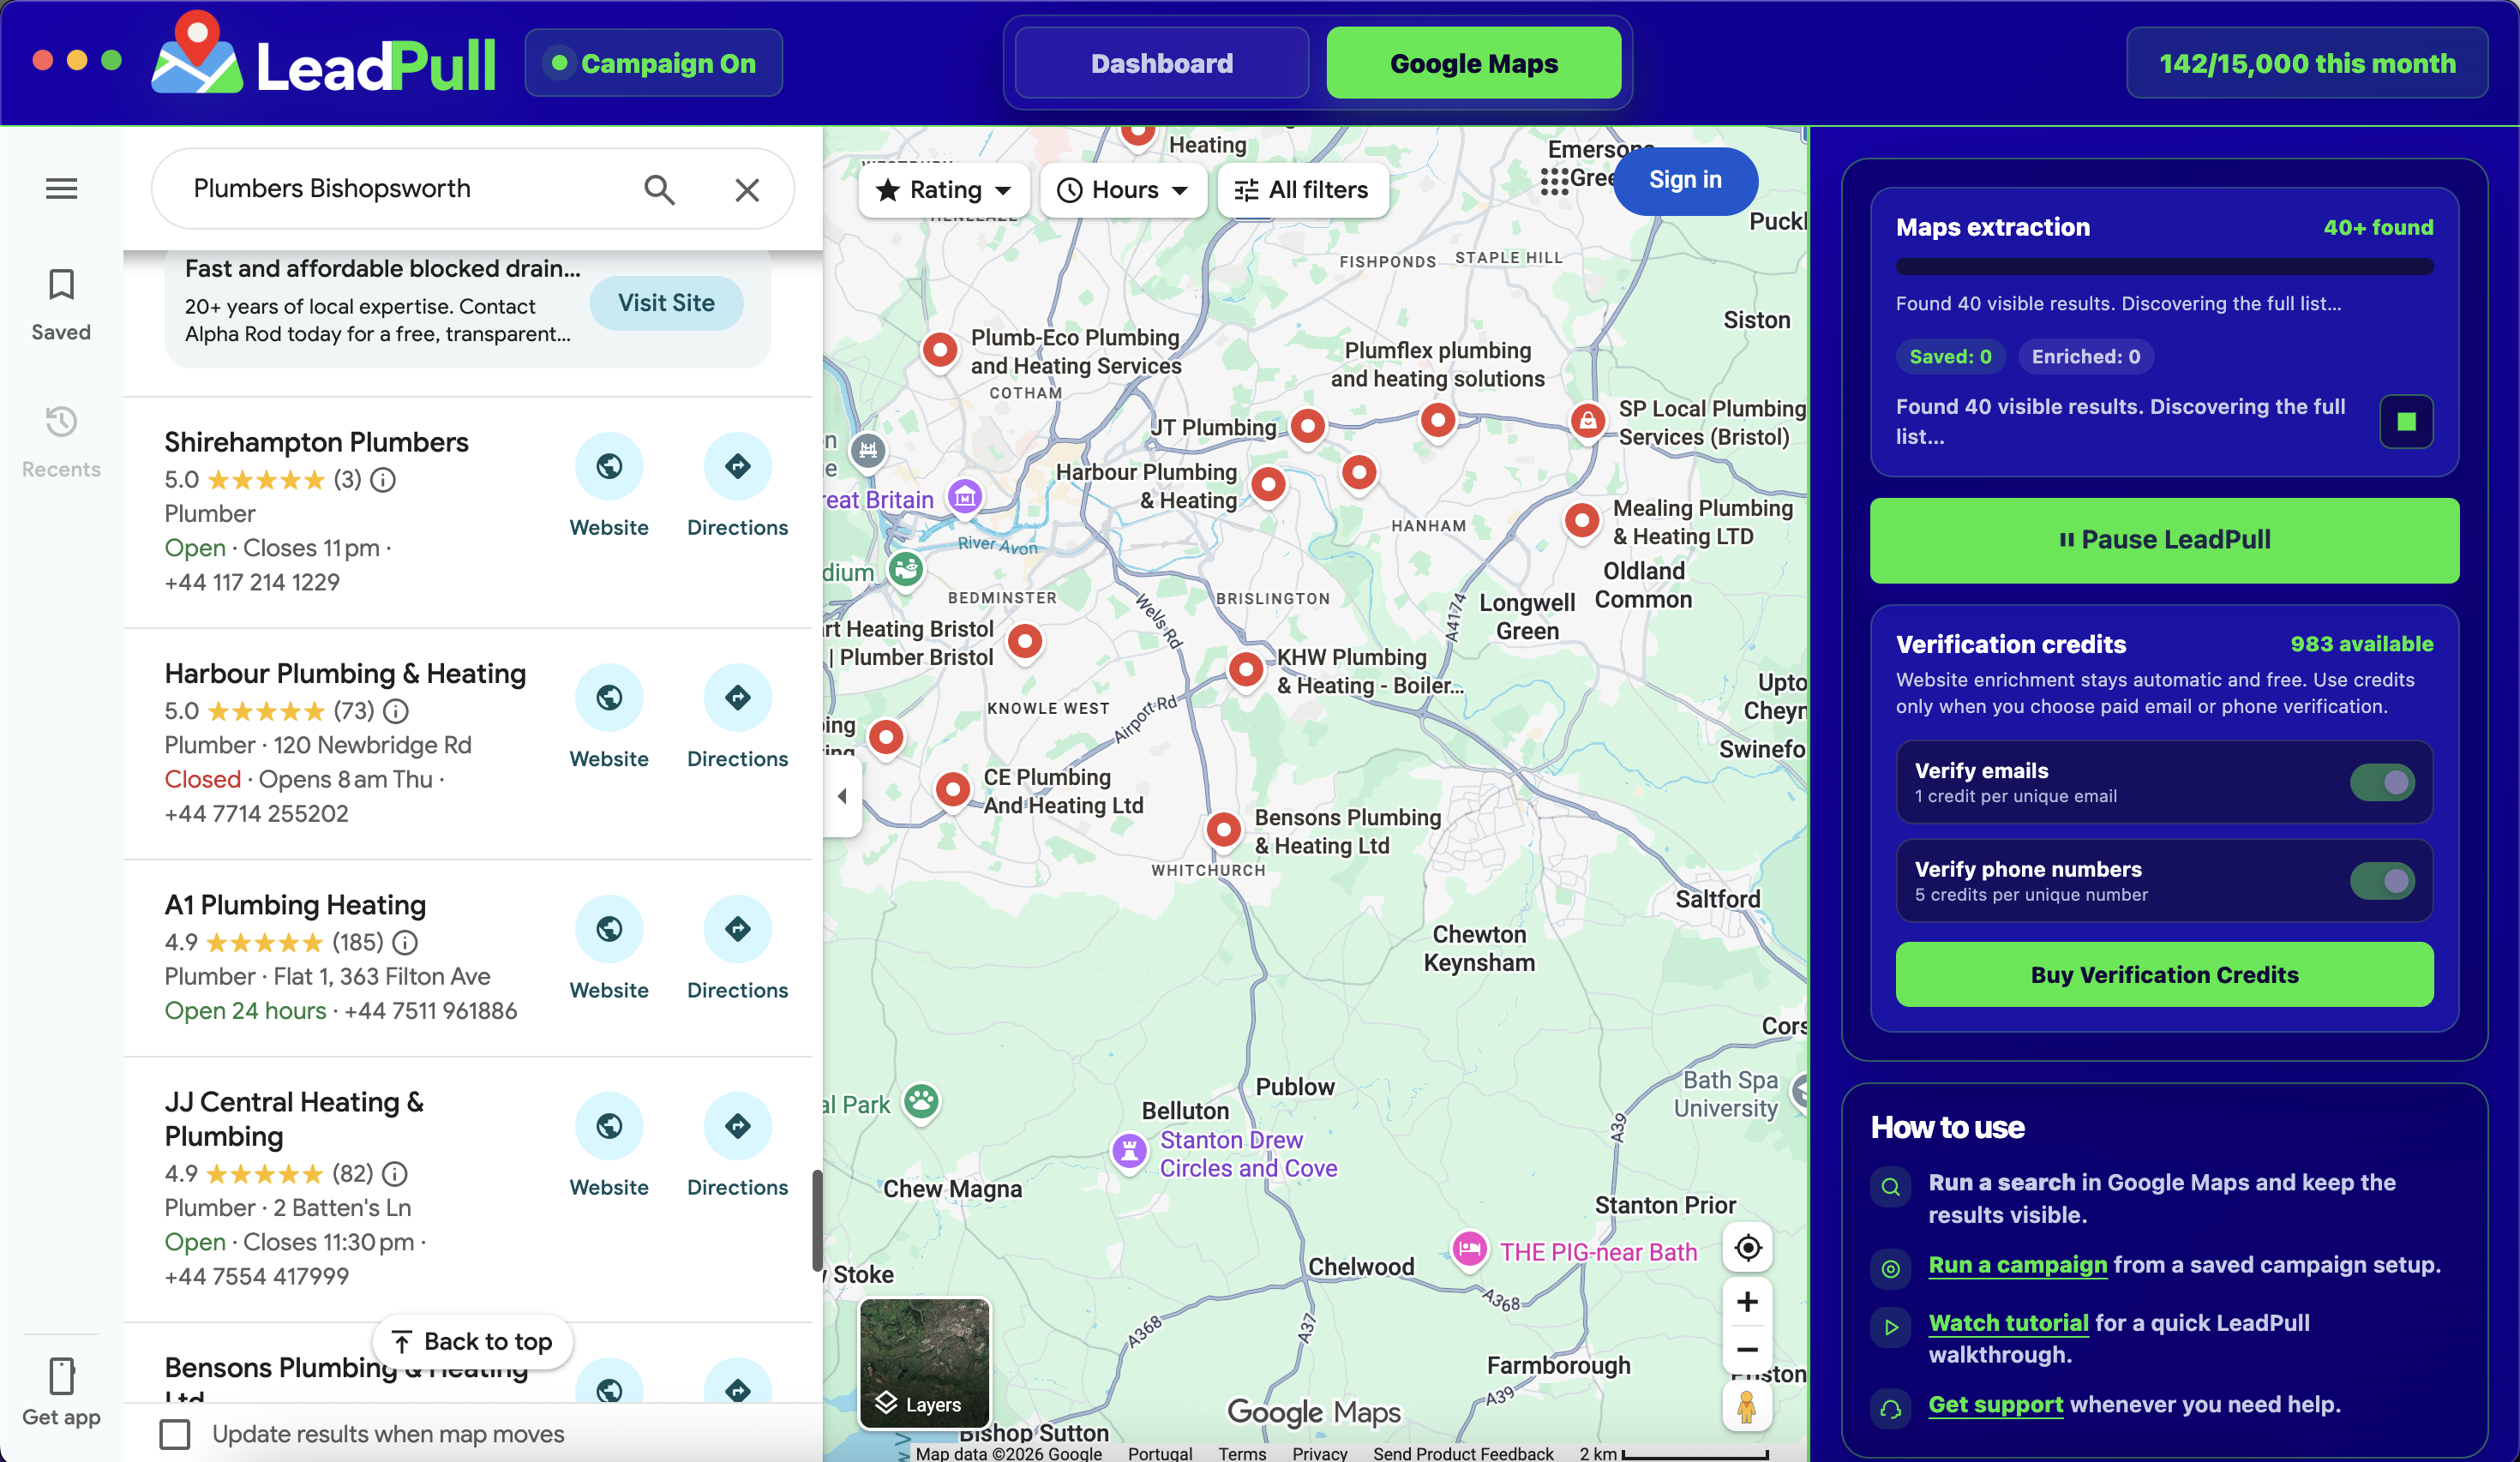Viewport: 2520px width, 1462px height.
Task: Get directions to A1 Plumbing Heating
Action: (737, 928)
